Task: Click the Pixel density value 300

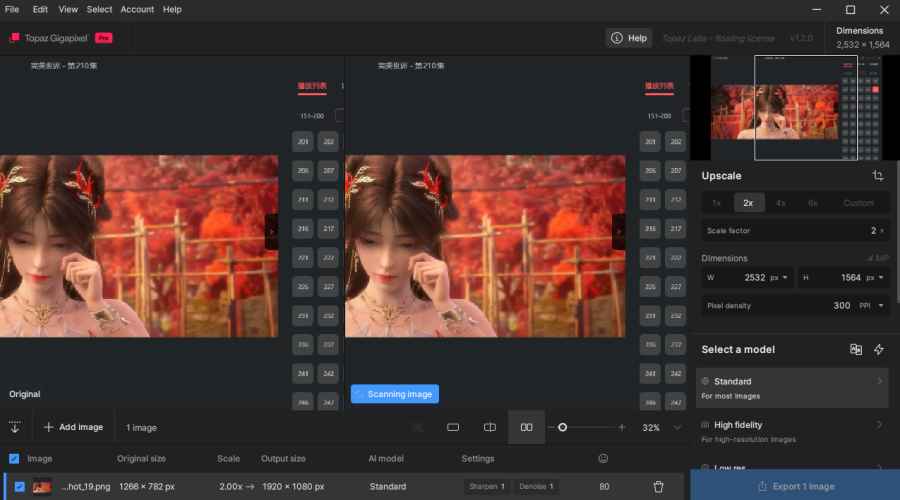Action: (841, 305)
